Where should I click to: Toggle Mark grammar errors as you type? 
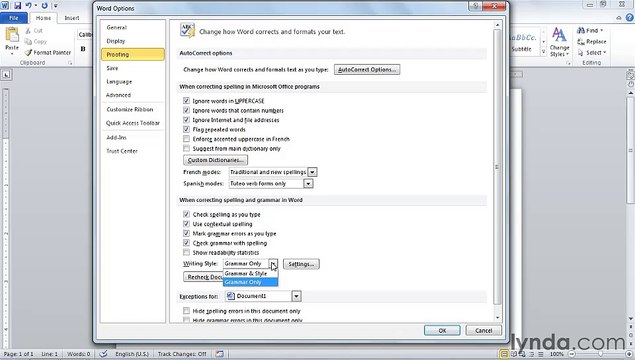point(186,233)
